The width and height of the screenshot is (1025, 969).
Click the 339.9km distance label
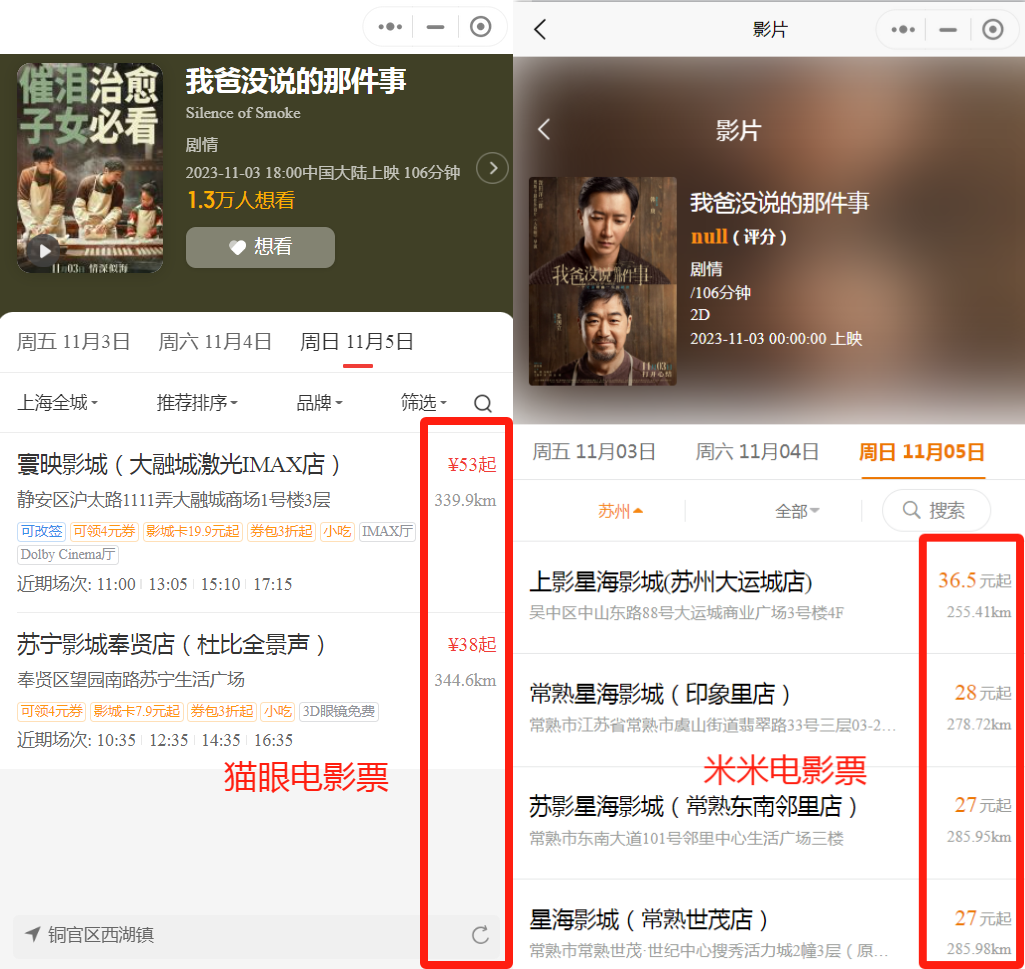point(465,500)
